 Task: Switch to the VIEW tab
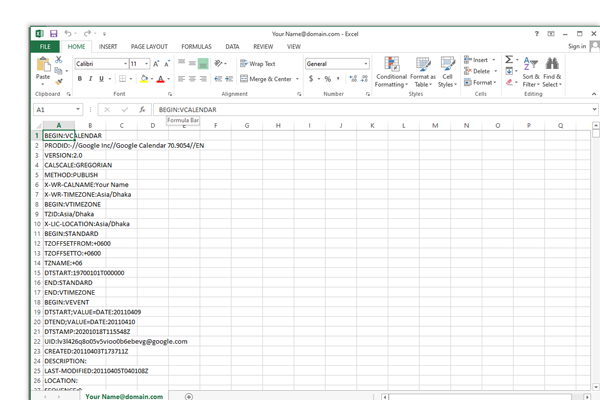click(x=294, y=47)
